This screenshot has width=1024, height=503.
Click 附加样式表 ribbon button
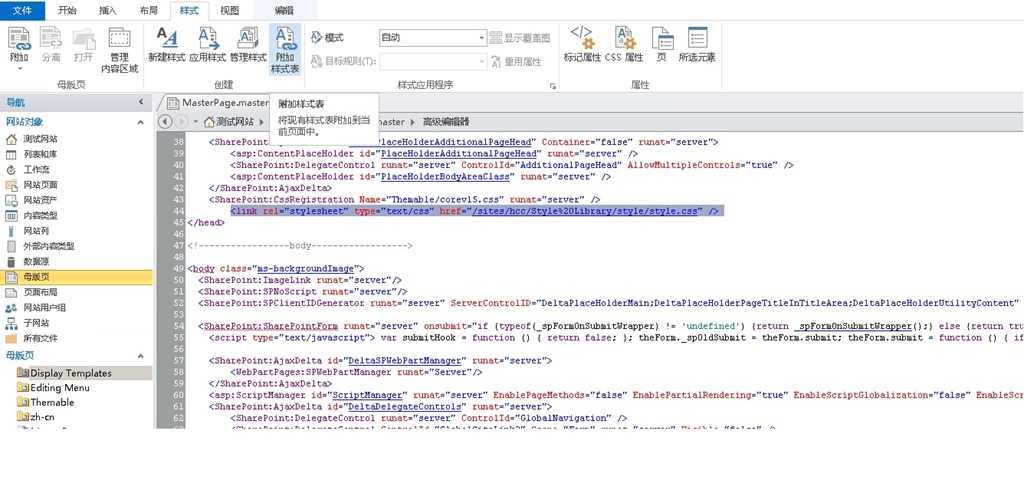(x=285, y=50)
